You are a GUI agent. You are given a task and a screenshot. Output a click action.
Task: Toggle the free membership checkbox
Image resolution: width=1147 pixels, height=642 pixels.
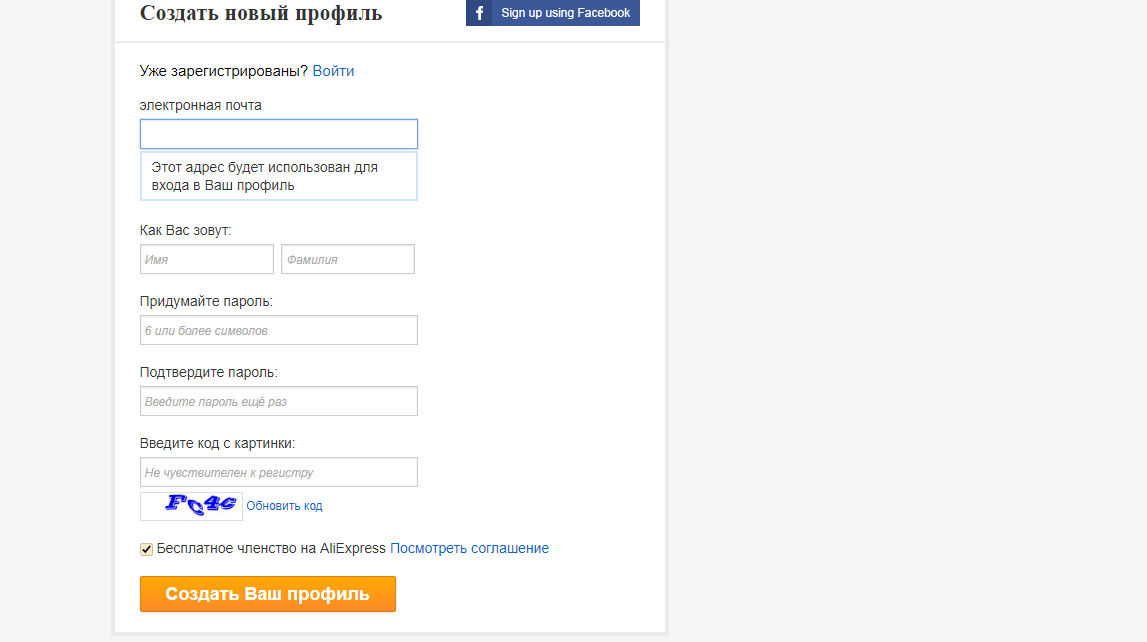147,549
